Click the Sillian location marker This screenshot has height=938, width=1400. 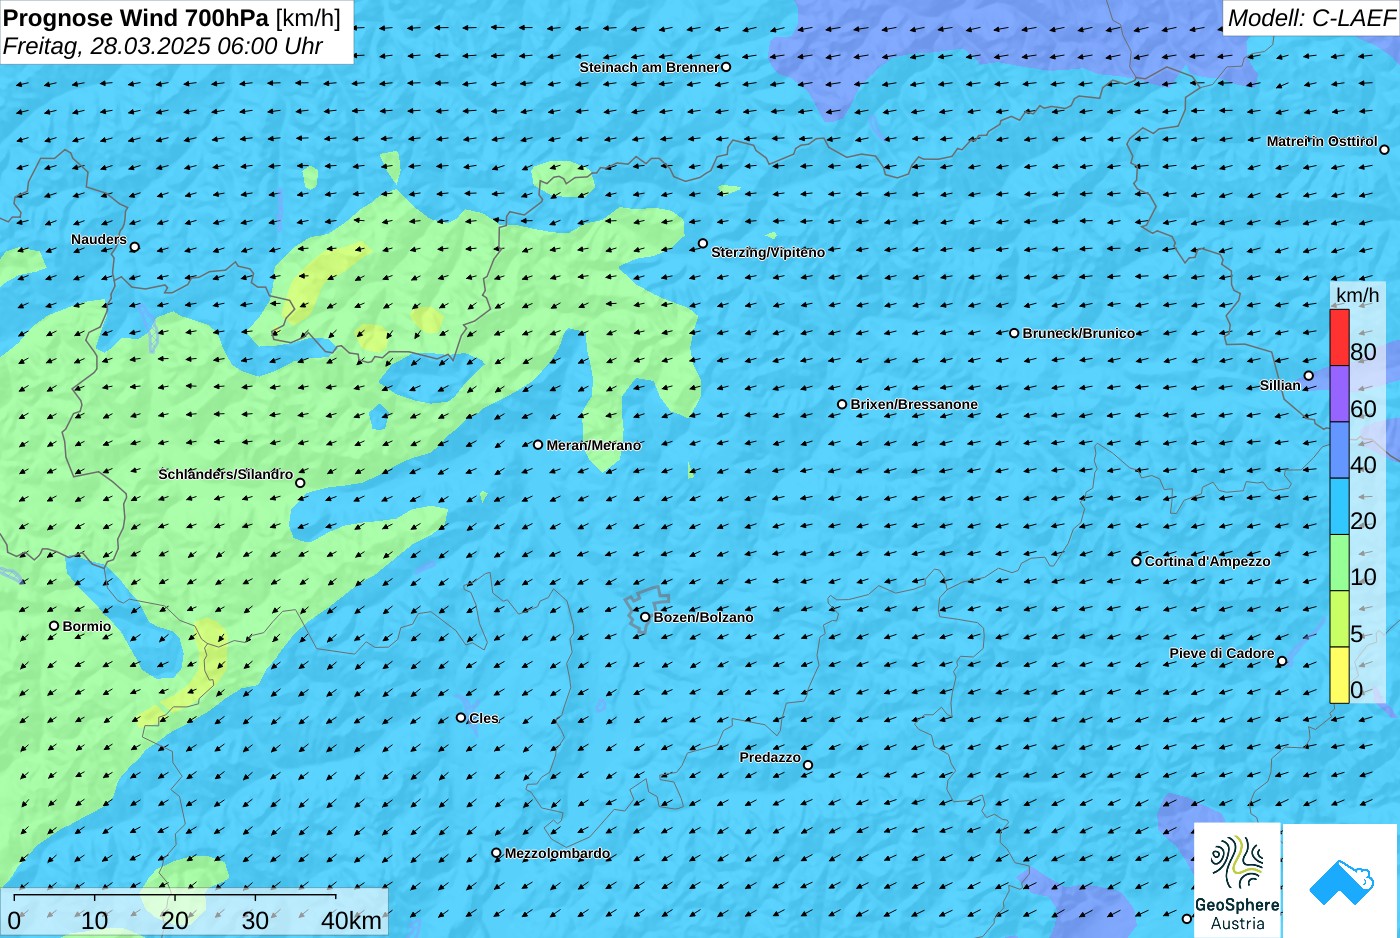[1309, 376]
